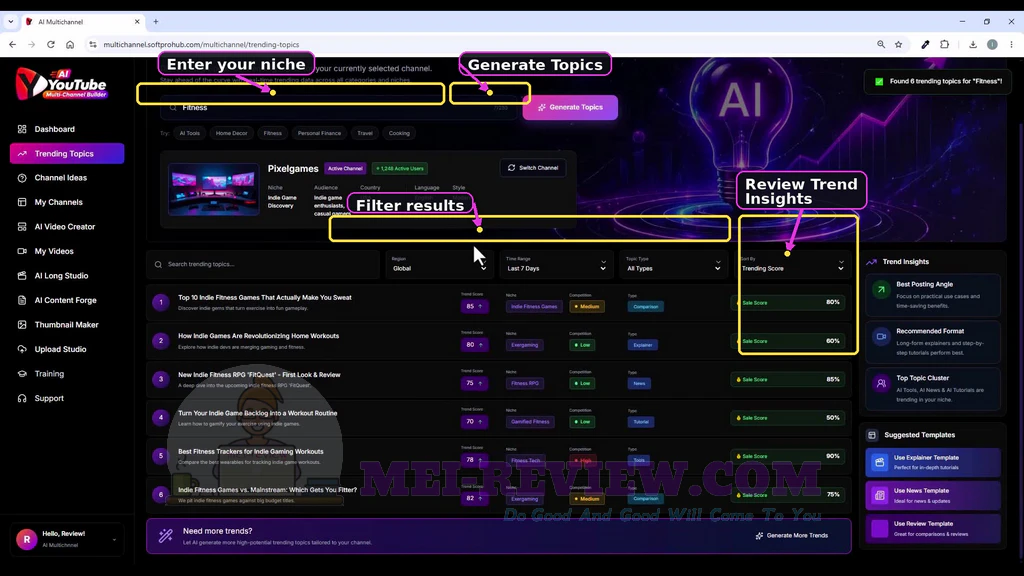This screenshot has width=1024, height=576.
Task: Select the Home Decor suggestion chip
Action: 232,133
